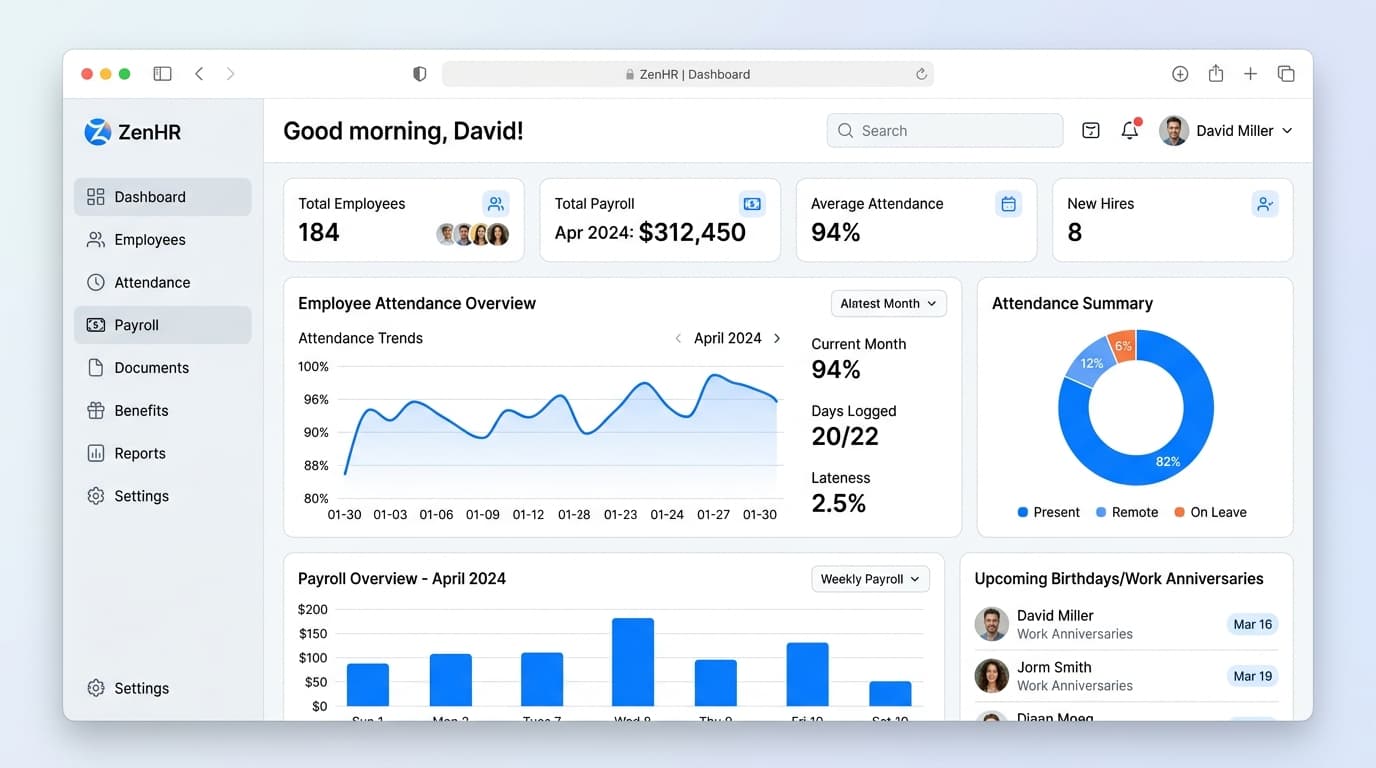
Task: Open the calendar icon next to Search
Action: point(1091,131)
